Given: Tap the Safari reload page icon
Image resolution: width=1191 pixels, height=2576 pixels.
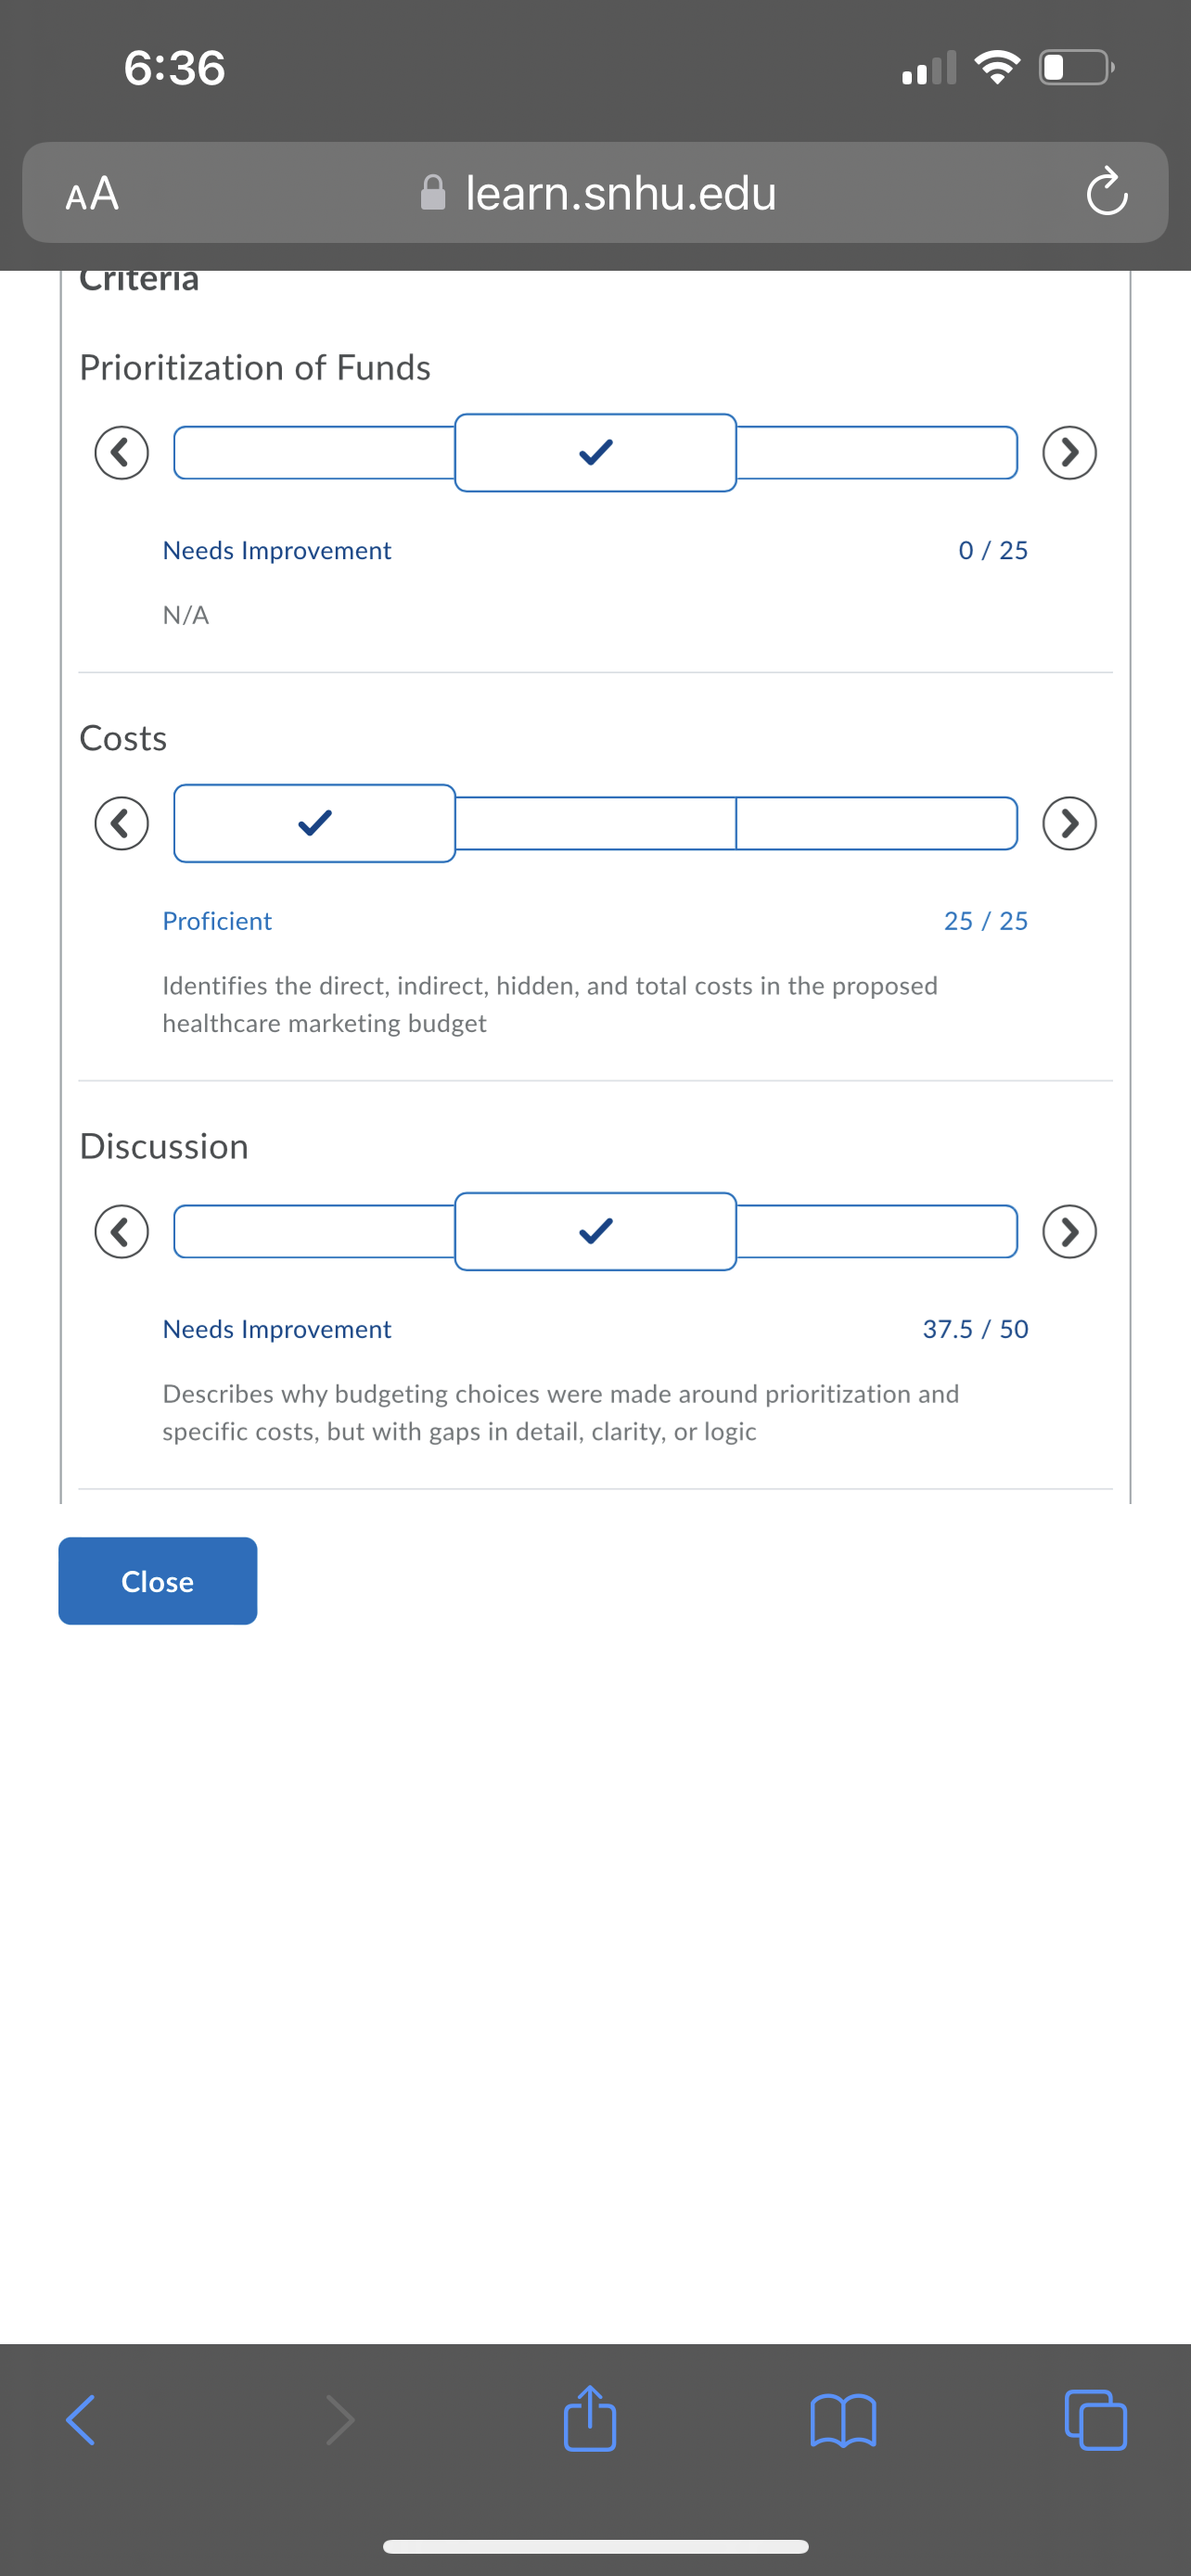Looking at the screenshot, I should point(1106,191).
